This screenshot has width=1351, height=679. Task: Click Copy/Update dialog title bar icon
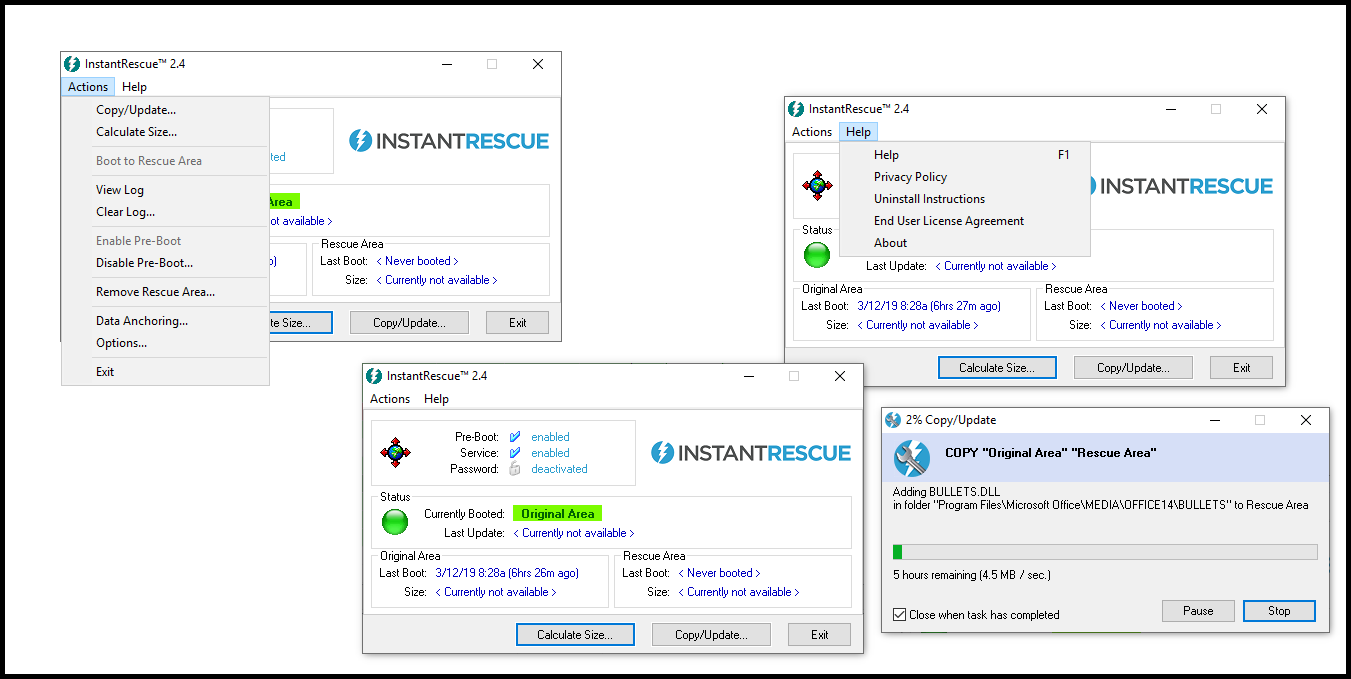coord(893,420)
